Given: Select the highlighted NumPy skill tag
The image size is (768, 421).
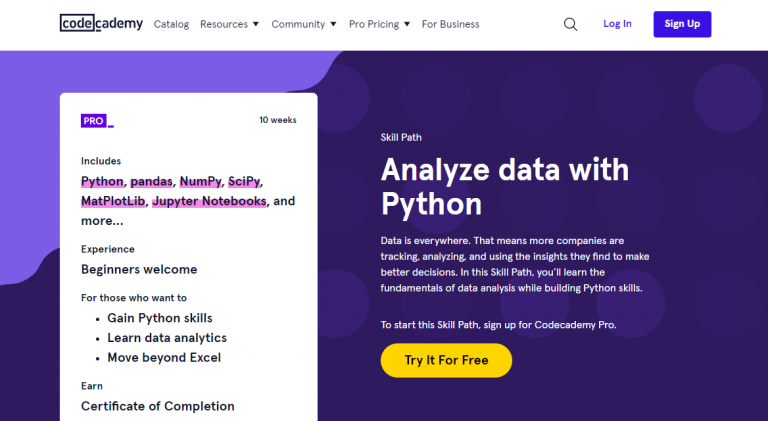Looking at the screenshot, I should coord(199,181).
